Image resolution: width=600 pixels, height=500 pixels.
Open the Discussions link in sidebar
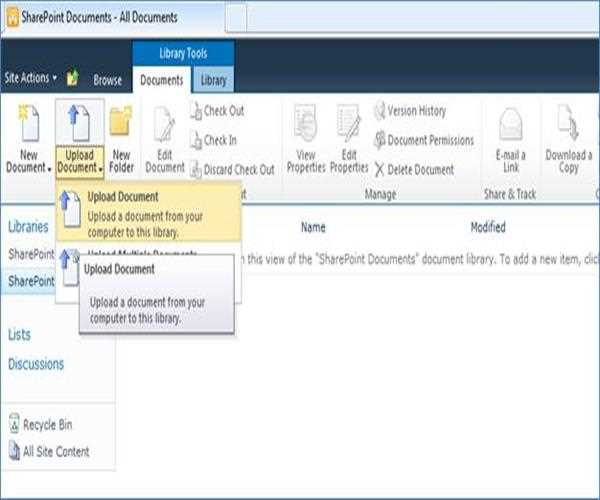point(36,364)
